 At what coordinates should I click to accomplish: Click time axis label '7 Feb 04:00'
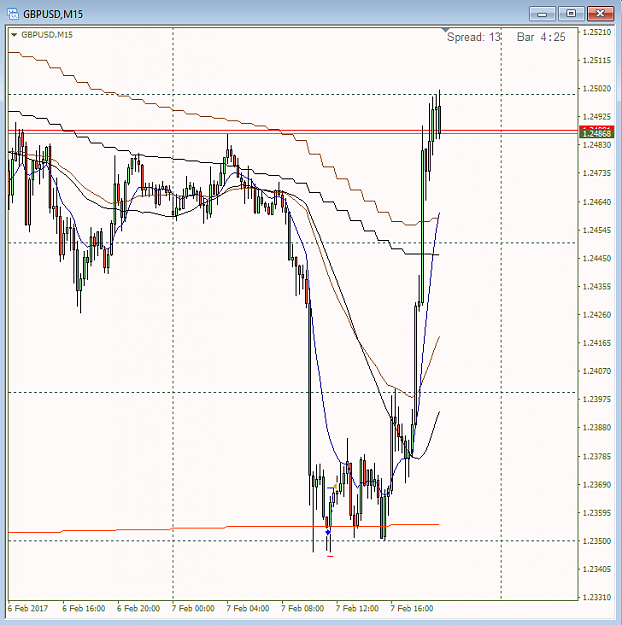248,609
